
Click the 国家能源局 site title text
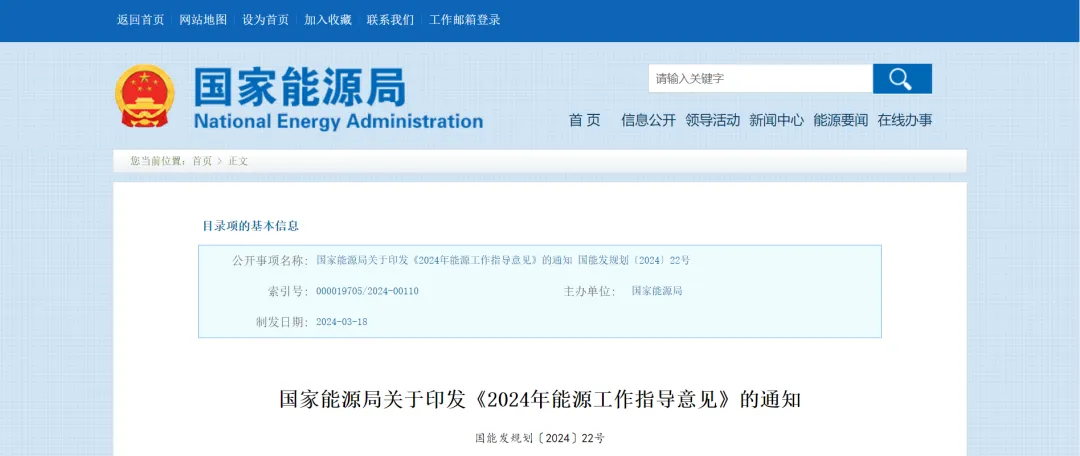coord(300,87)
